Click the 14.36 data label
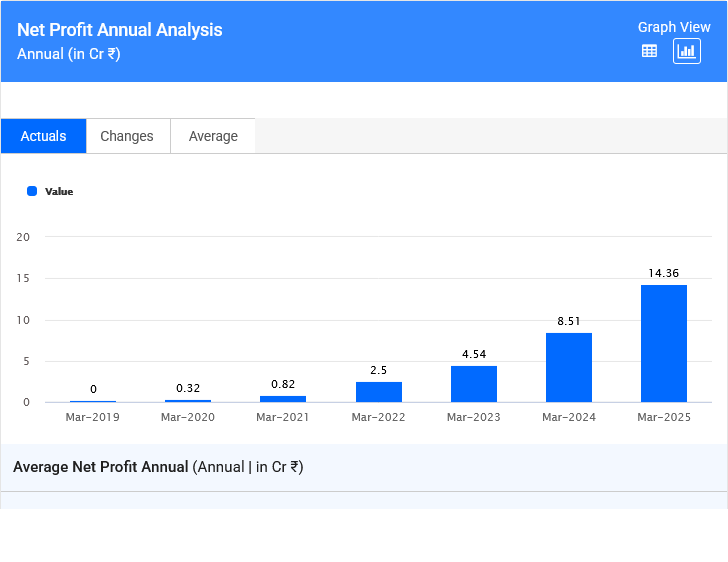Screen dimensions: 728x562 pyautogui.click(x=664, y=273)
